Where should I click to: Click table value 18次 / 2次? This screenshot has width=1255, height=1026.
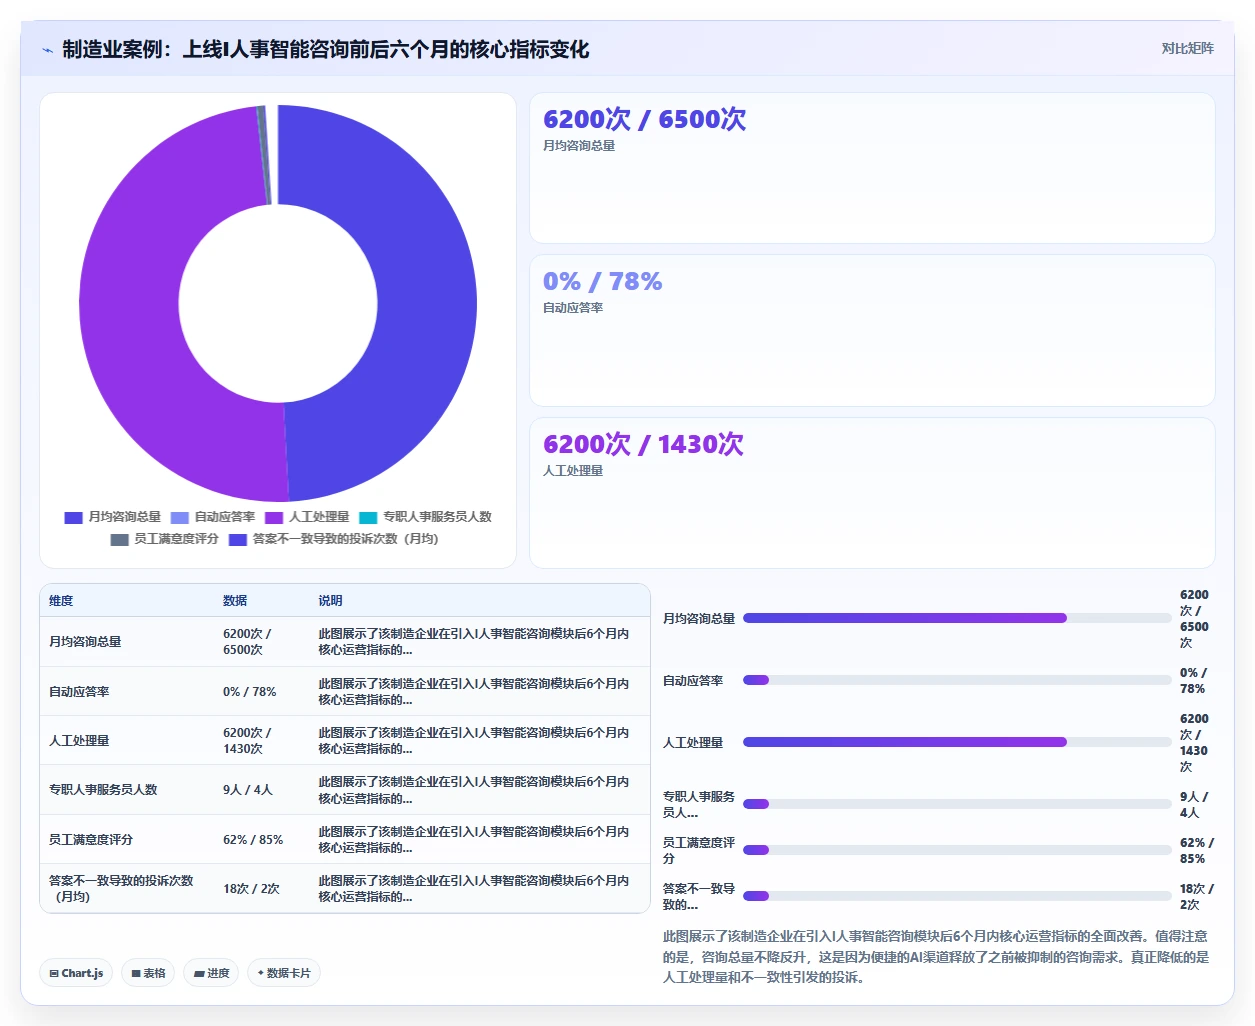[251, 889]
